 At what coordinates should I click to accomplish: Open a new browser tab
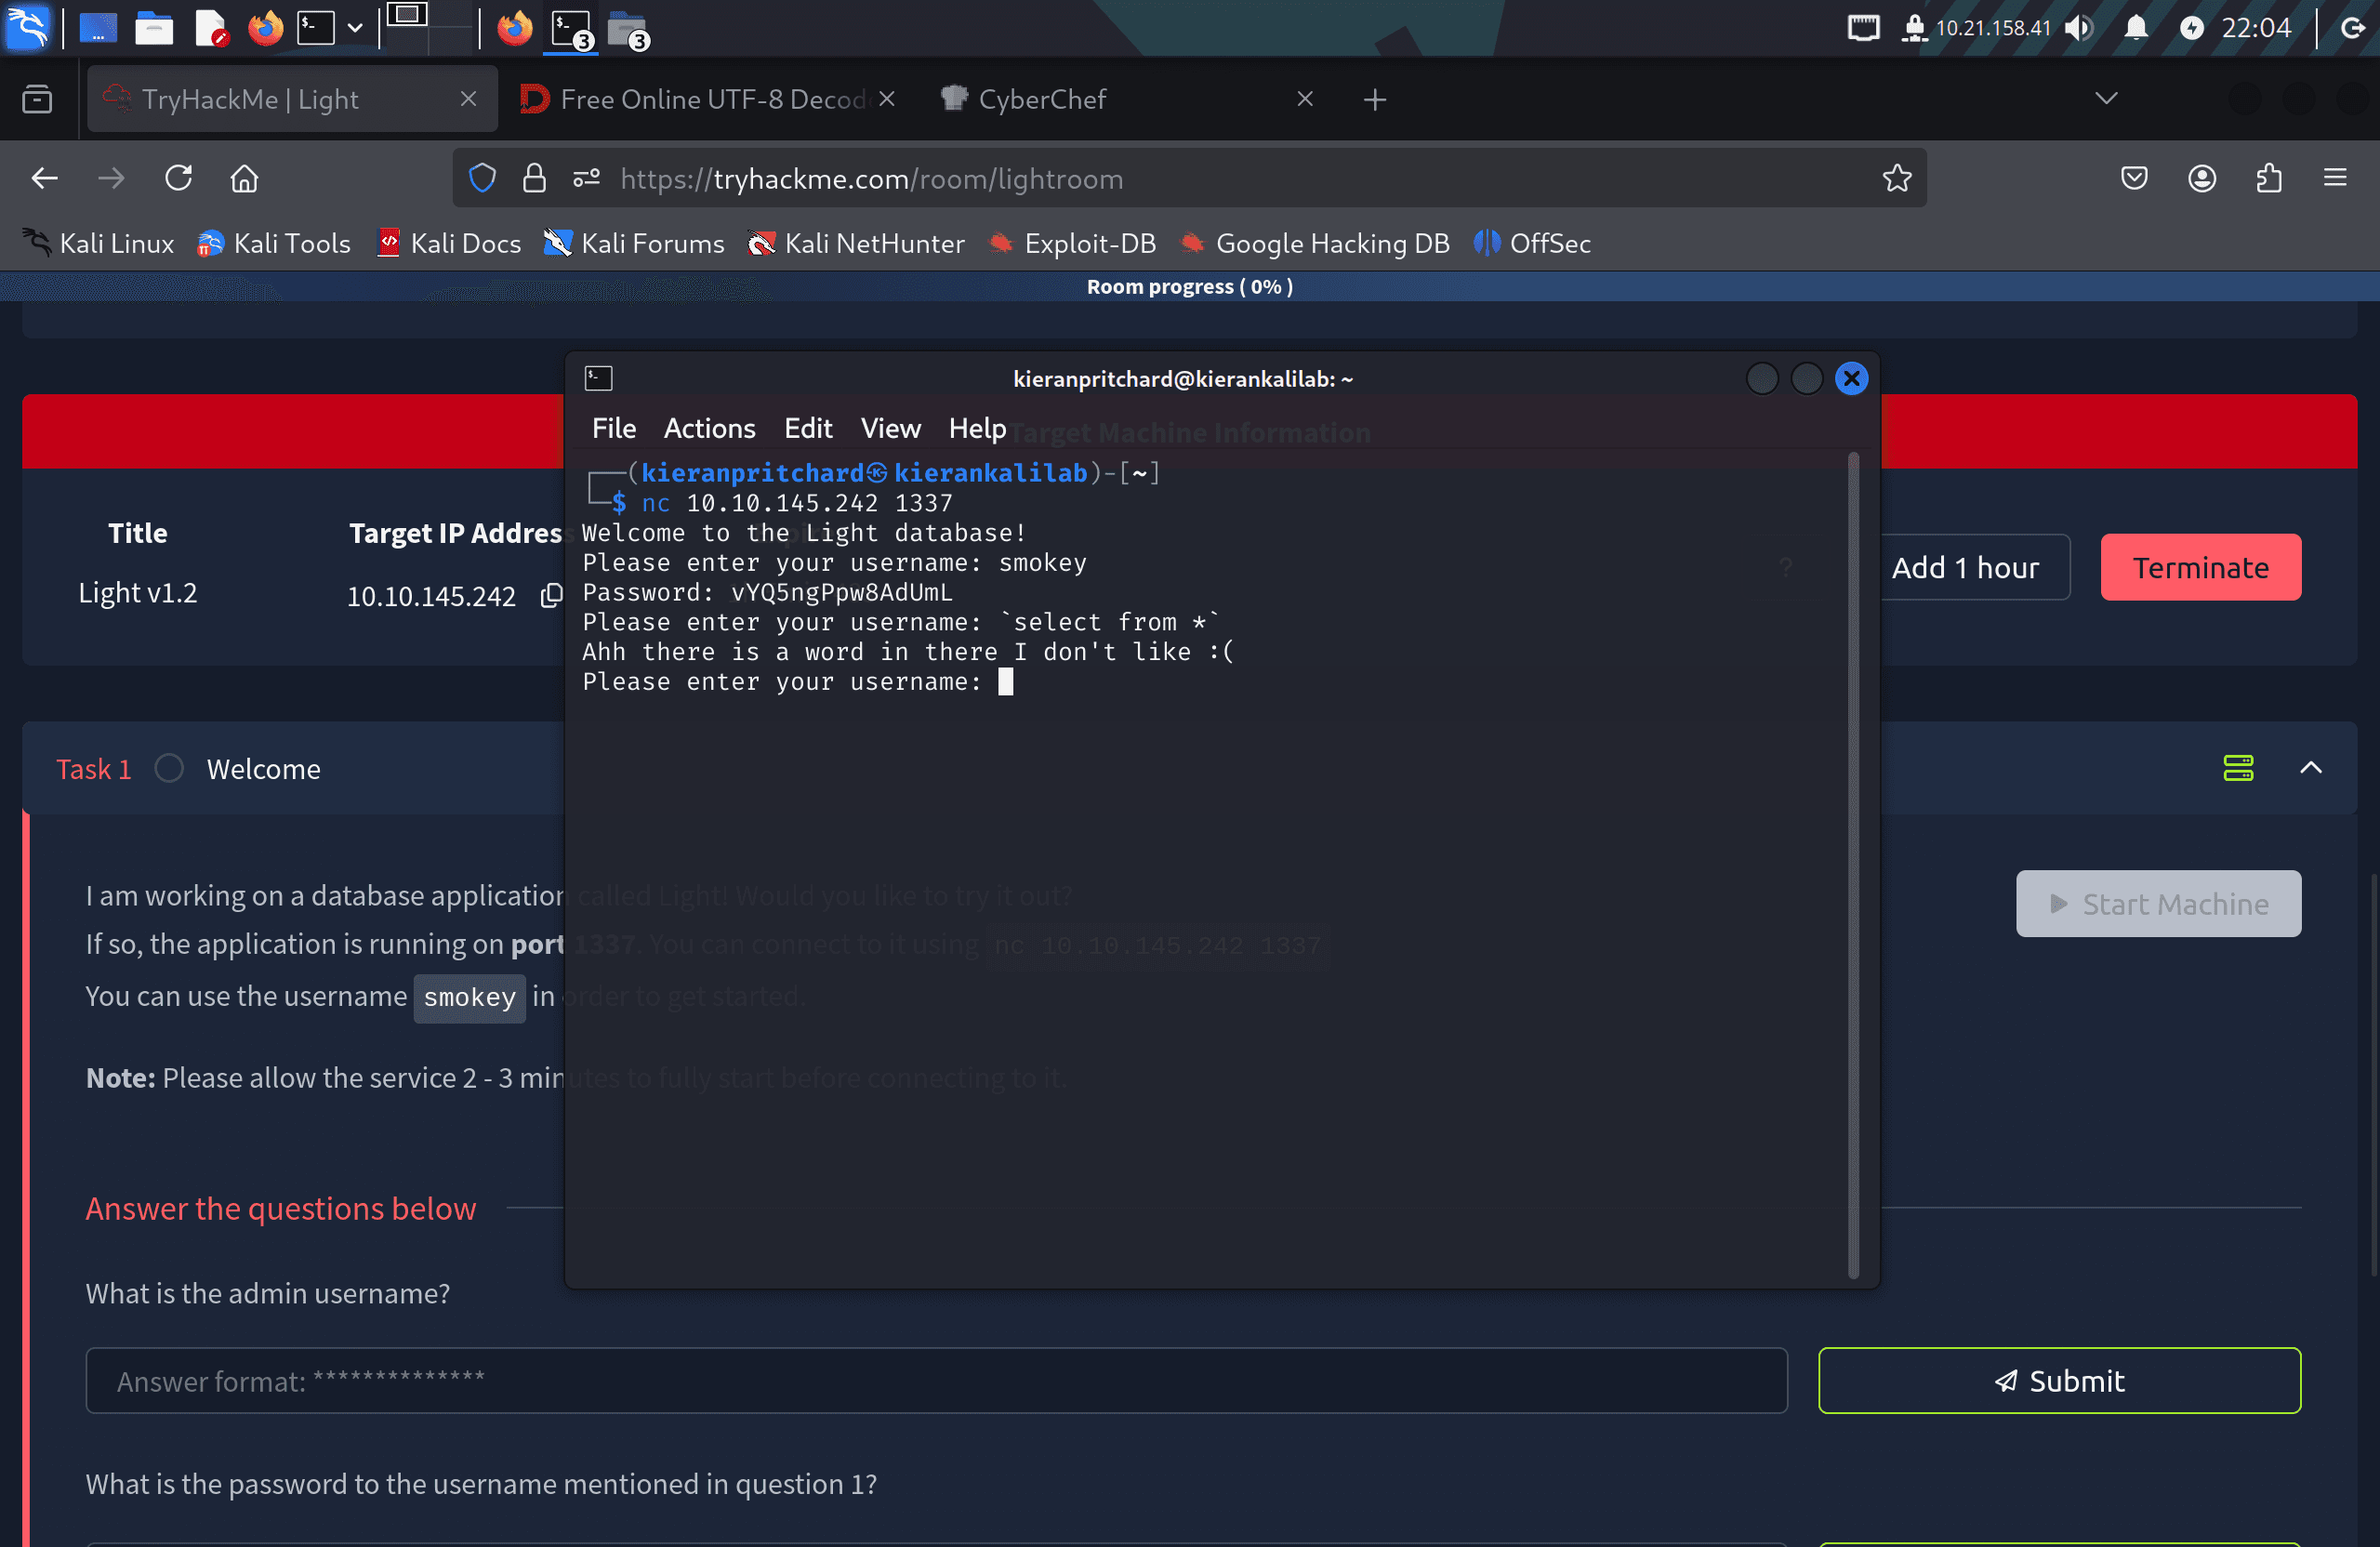pos(1375,100)
